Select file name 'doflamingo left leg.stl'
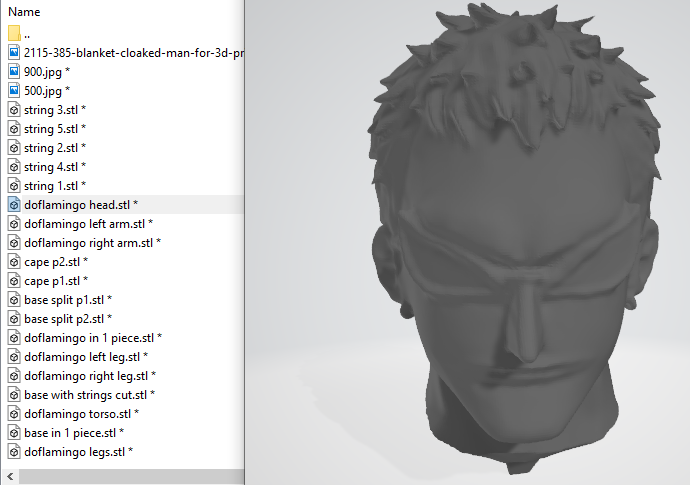Screen dimensions: 690x485 click(82, 357)
